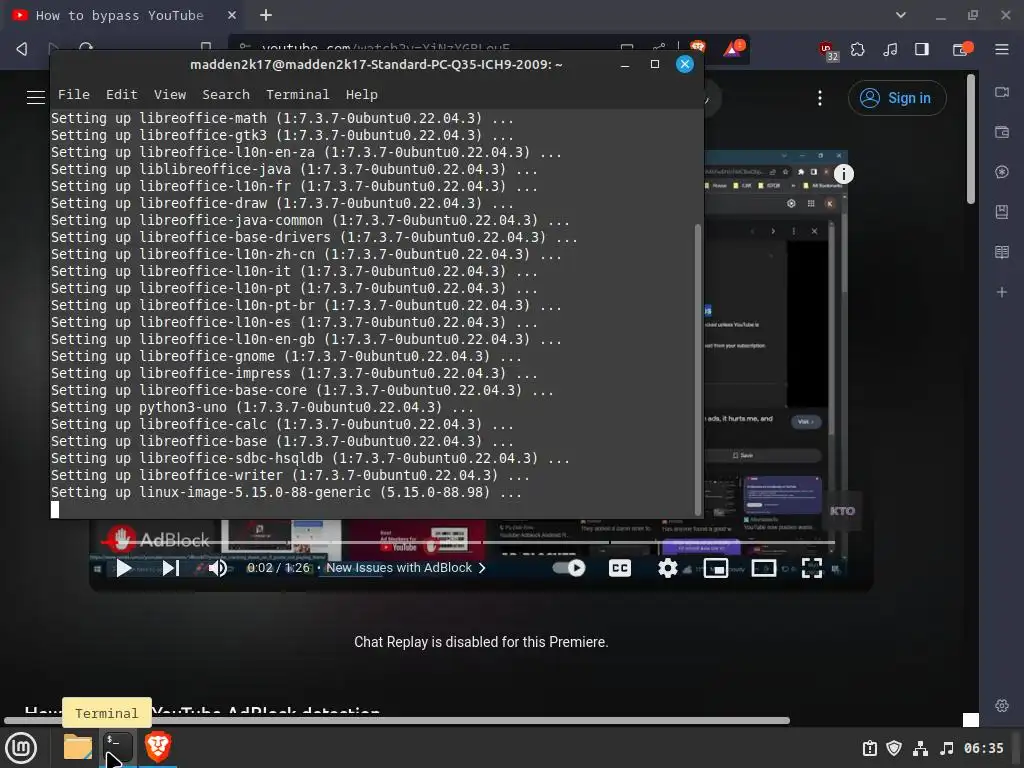Toggle the autoplay switch
The height and width of the screenshot is (768, 1024).
tap(569, 568)
